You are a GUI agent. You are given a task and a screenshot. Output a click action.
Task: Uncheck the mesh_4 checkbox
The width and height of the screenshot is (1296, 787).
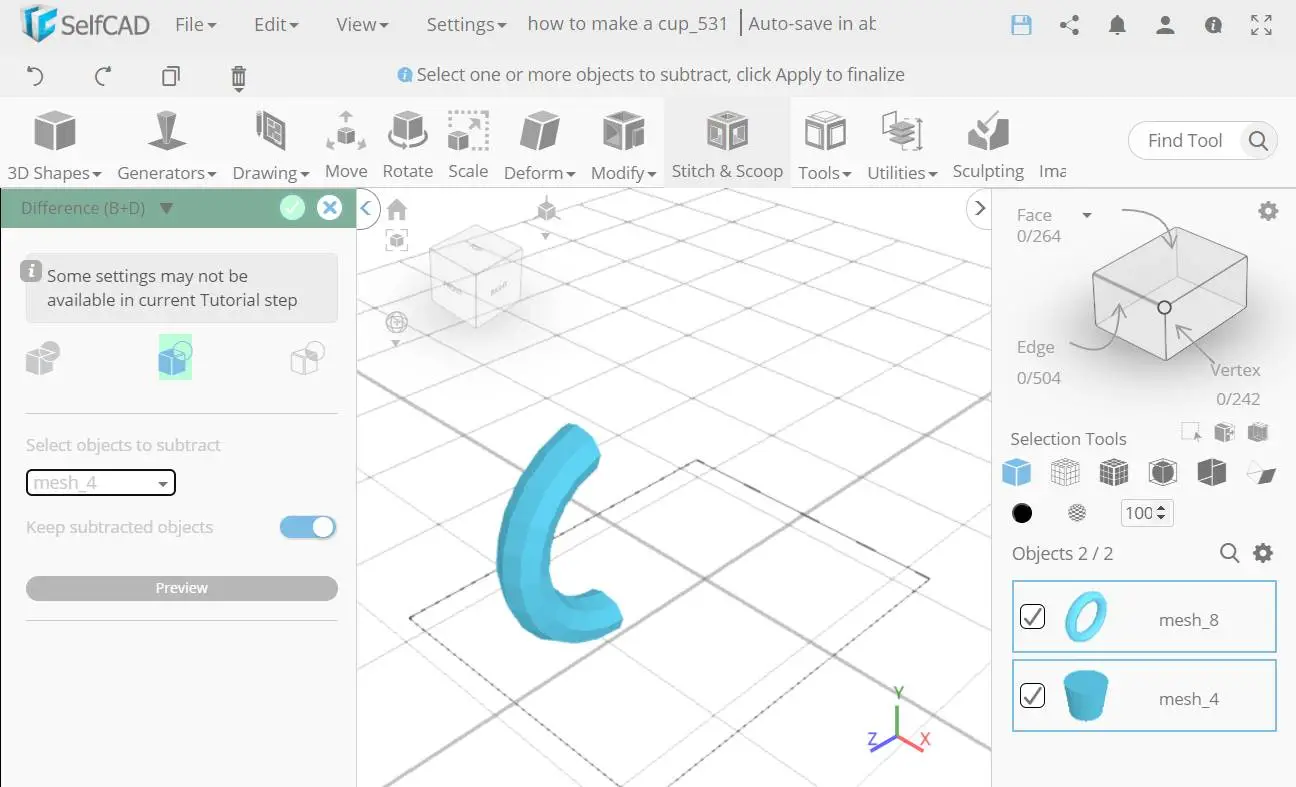point(1032,695)
